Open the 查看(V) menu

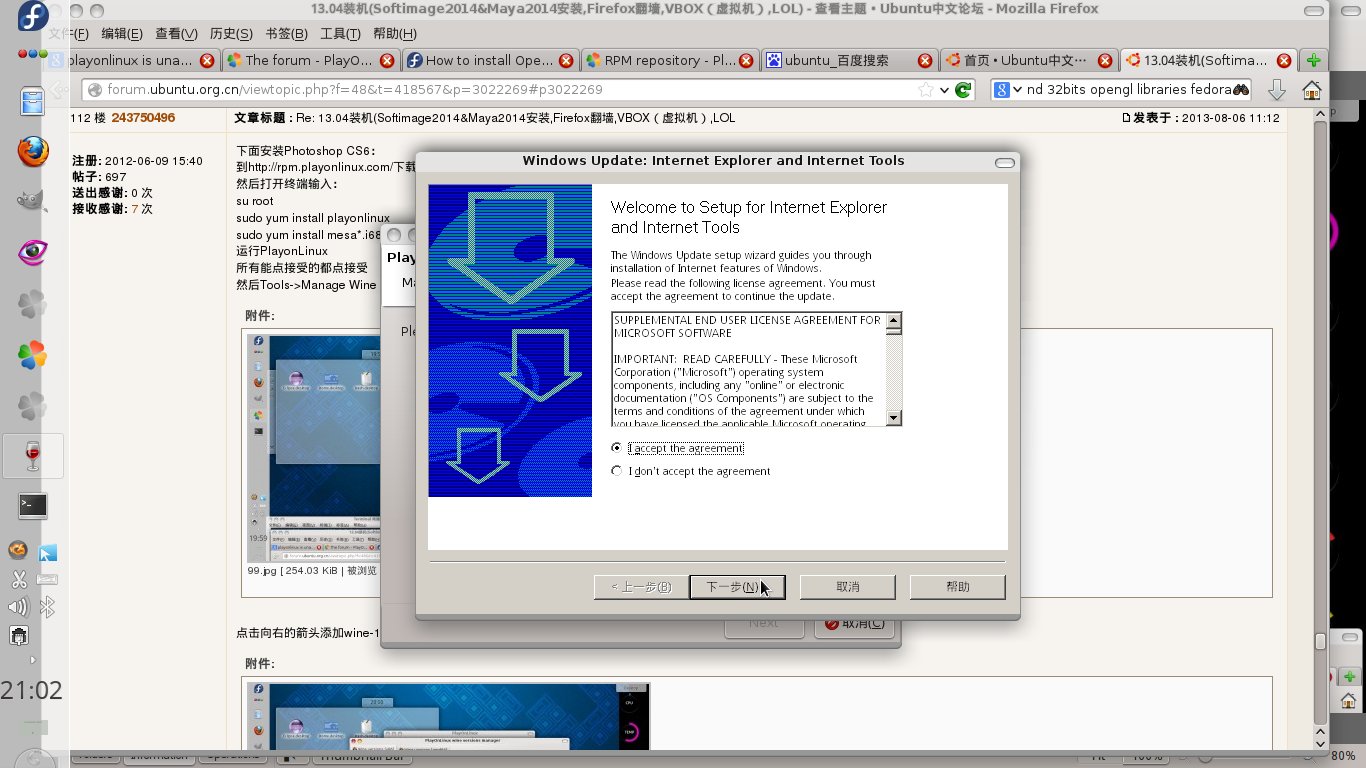175,34
